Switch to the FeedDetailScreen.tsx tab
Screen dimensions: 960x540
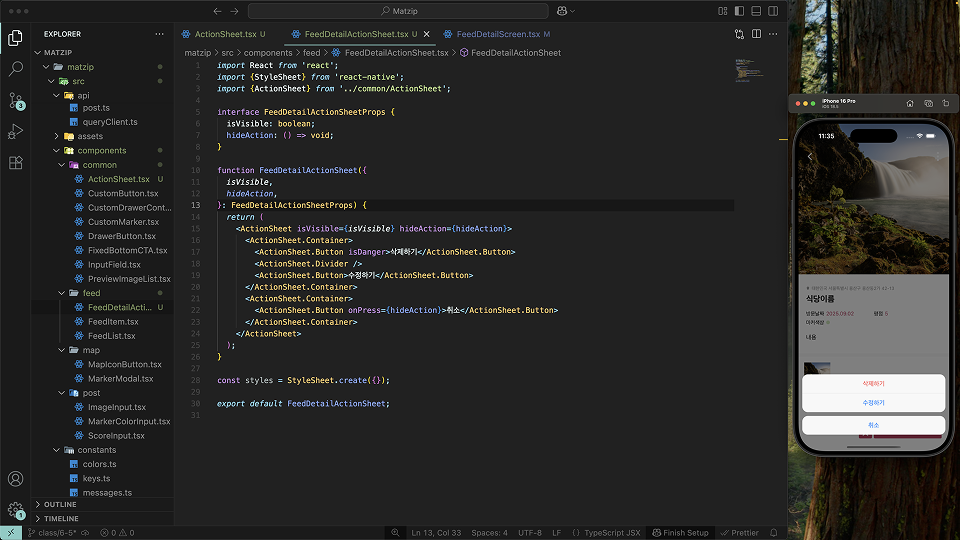click(x=498, y=34)
